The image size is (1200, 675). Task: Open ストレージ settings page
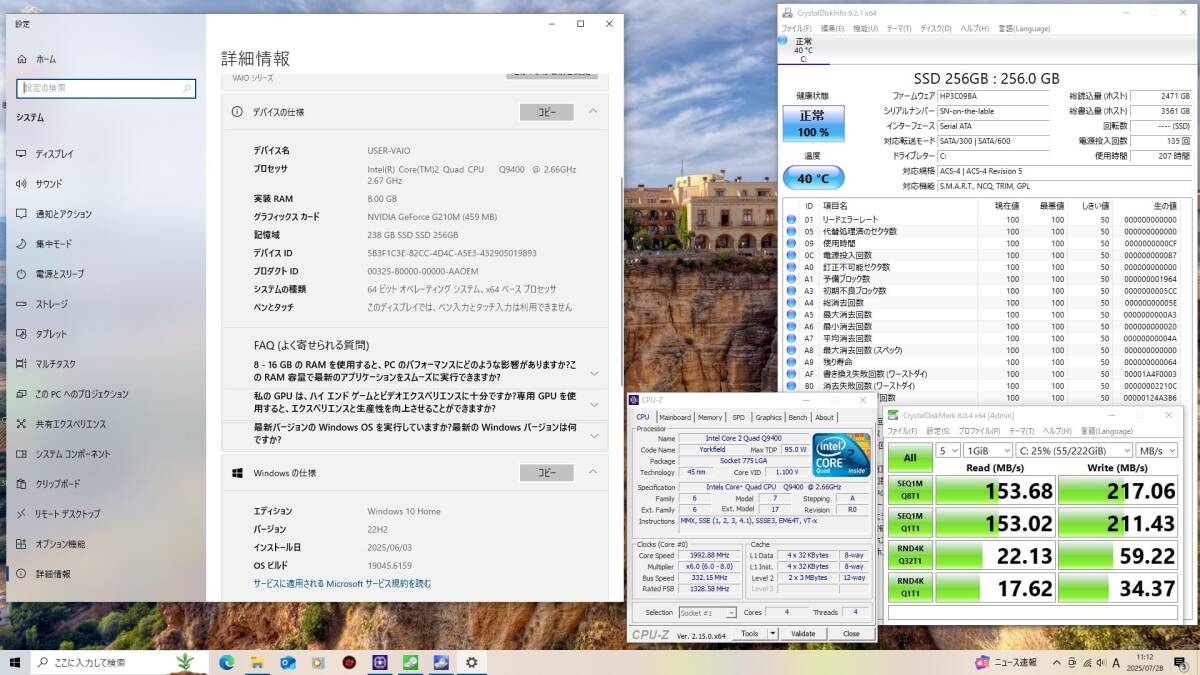[51, 304]
